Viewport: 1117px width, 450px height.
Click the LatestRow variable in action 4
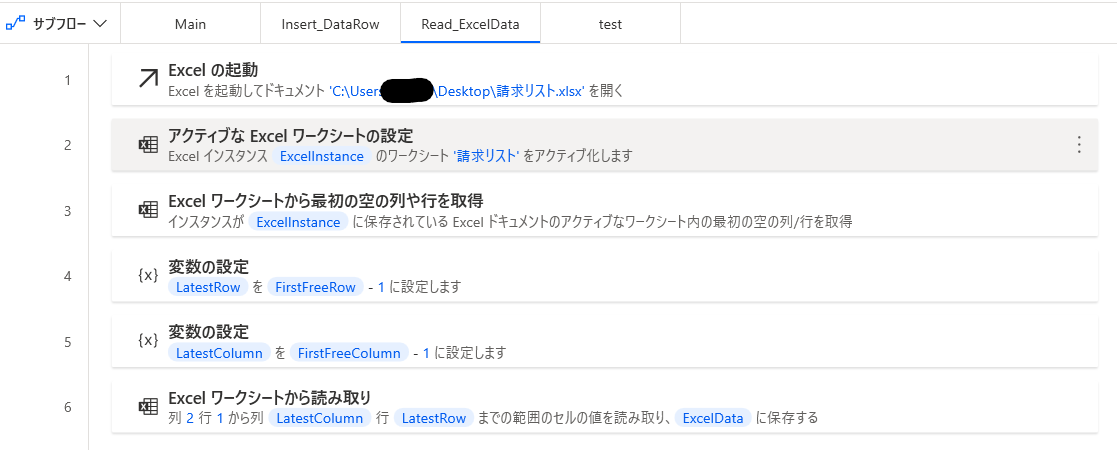tap(208, 287)
